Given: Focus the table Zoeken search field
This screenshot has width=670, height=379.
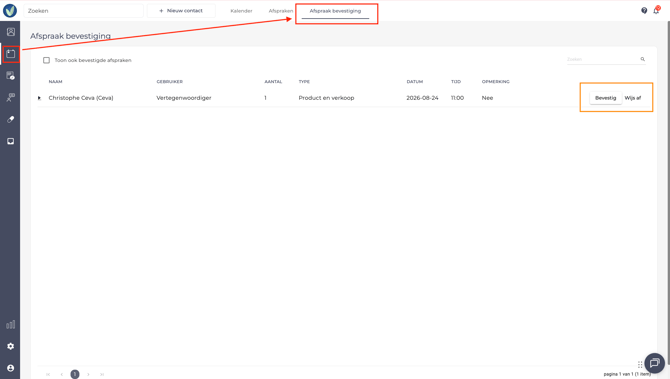Looking at the screenshot, I should [606, 59].
